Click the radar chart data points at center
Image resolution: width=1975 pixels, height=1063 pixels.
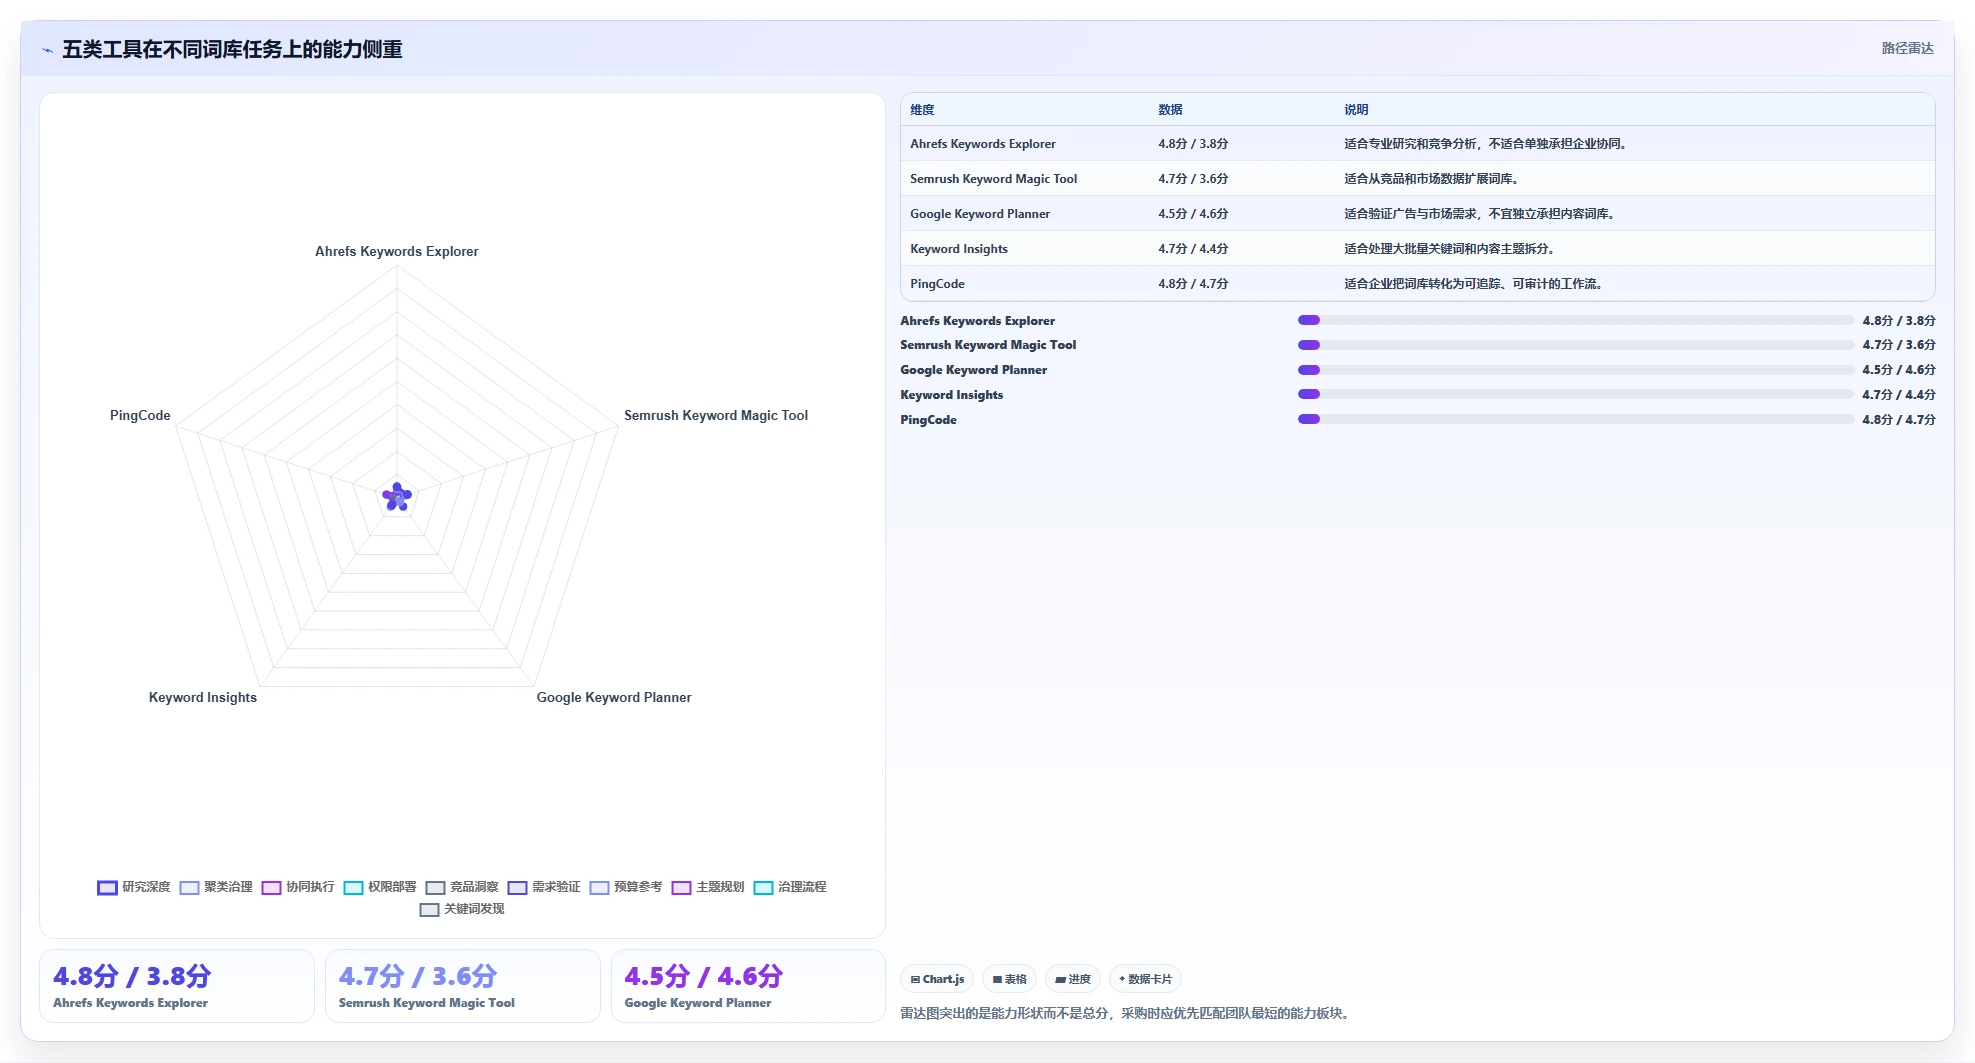coord(397,497)
